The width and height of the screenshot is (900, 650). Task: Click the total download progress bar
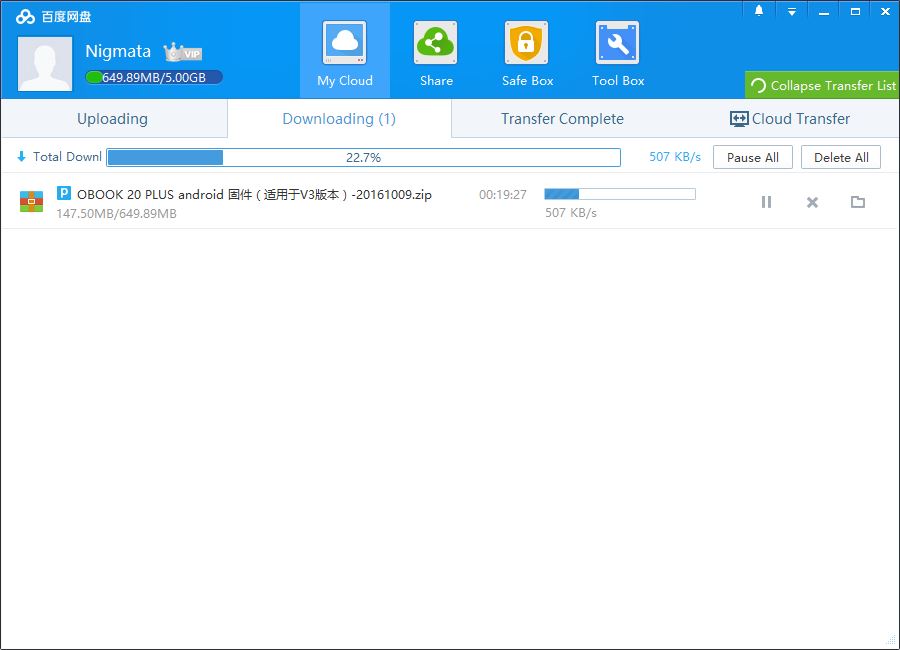[x=363, y=157]
